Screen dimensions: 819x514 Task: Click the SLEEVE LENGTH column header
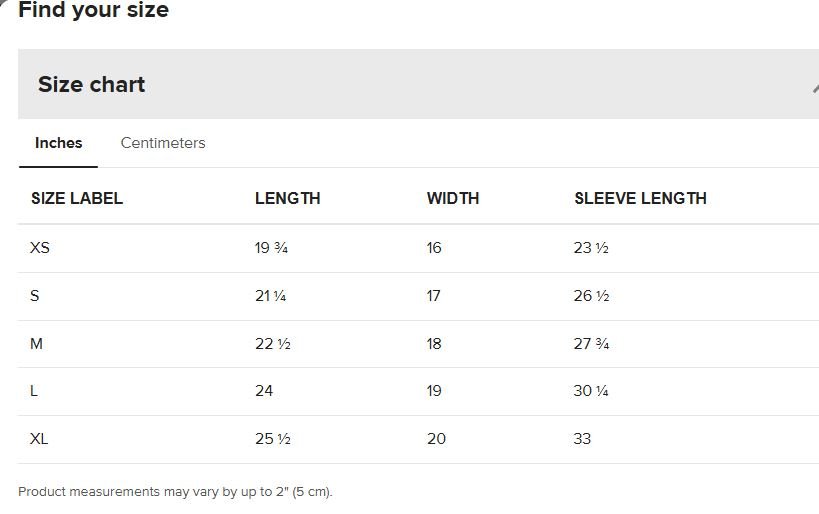(x=640, y=198)
